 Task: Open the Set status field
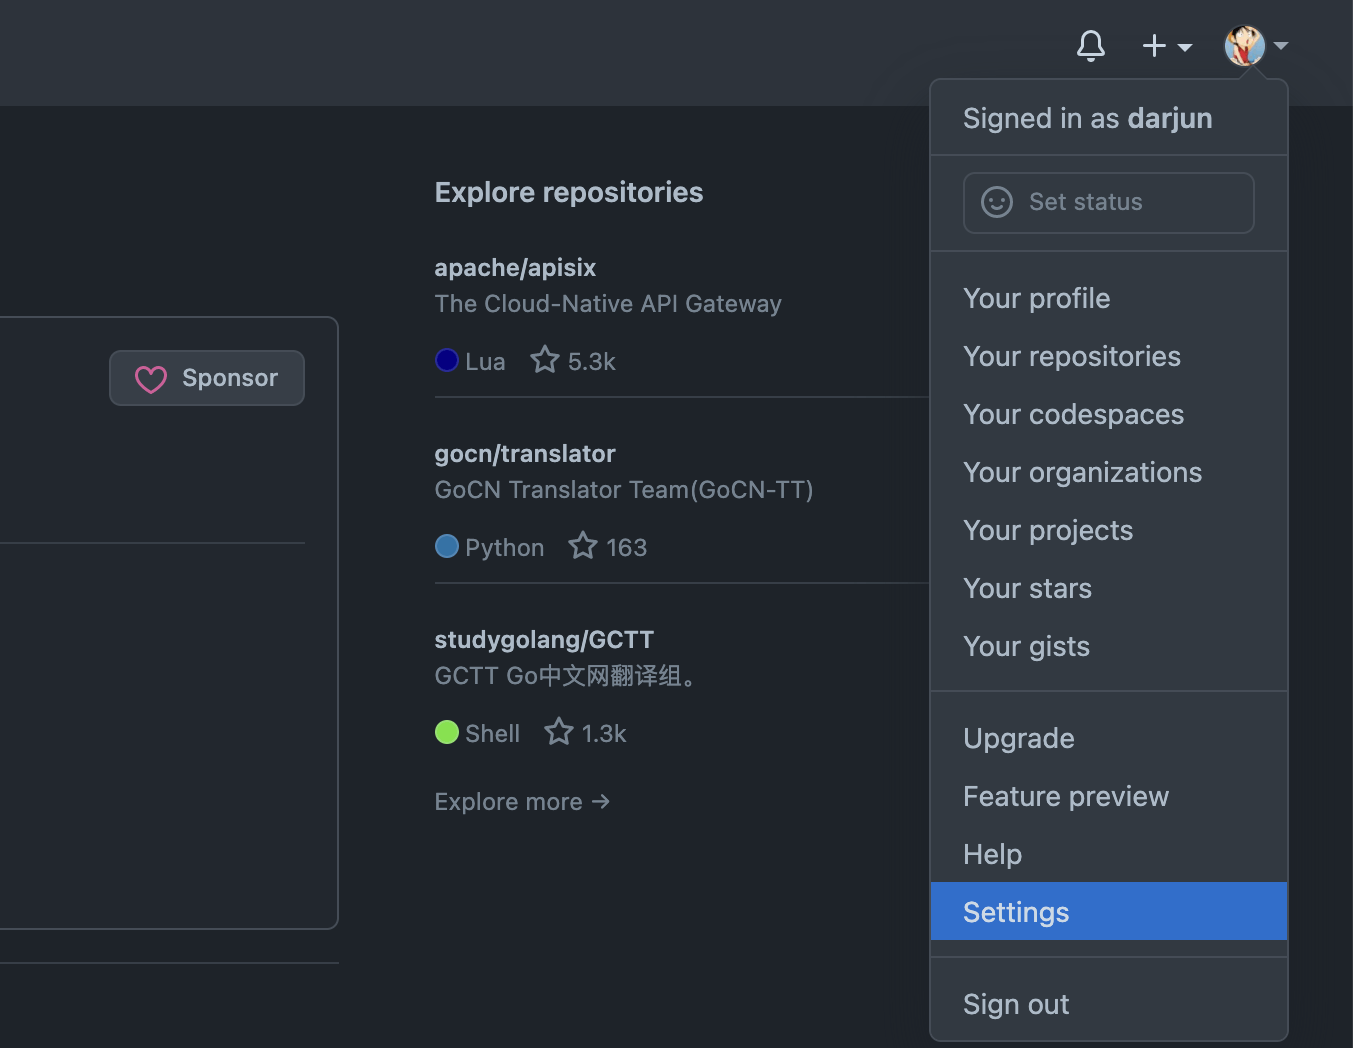point(1109,203)
